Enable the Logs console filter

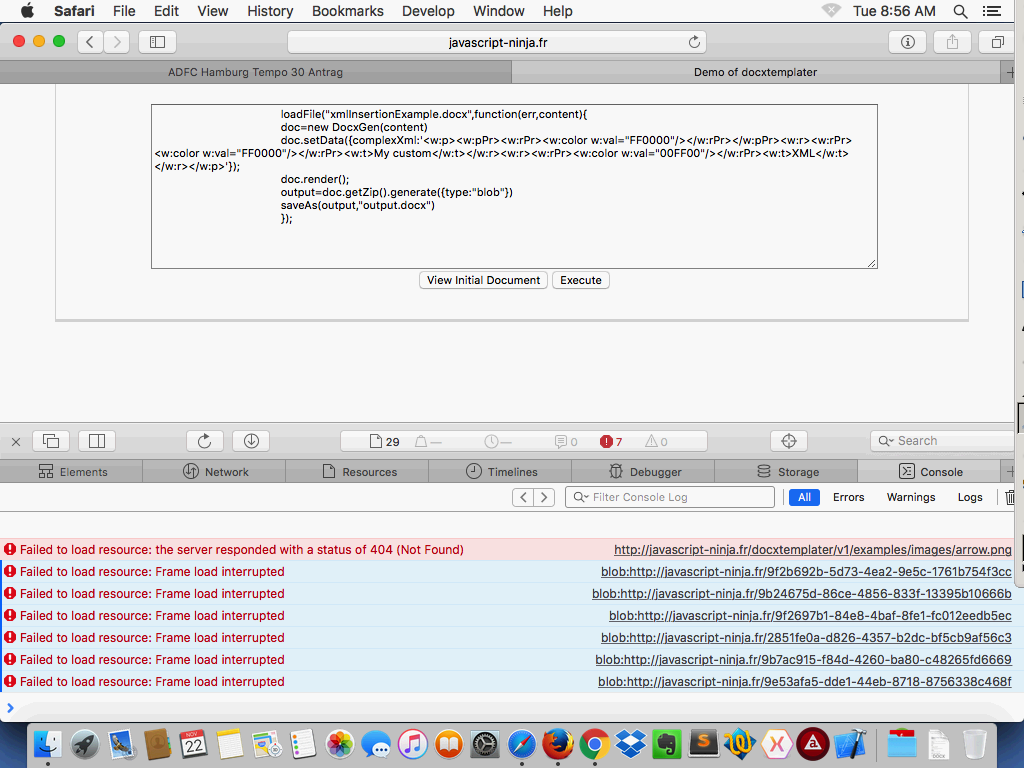pyautogui.click(x=969, y=496)
